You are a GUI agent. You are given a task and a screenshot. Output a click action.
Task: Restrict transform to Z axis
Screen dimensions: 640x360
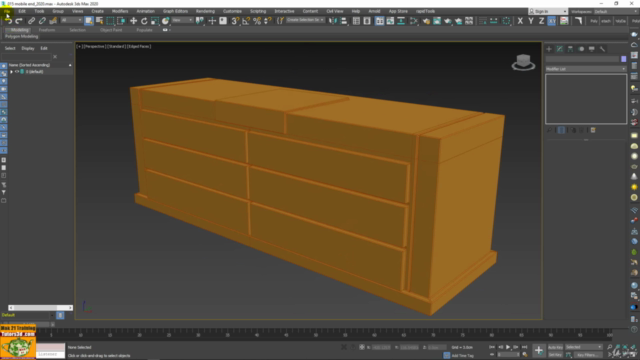[x=541, y=21]
